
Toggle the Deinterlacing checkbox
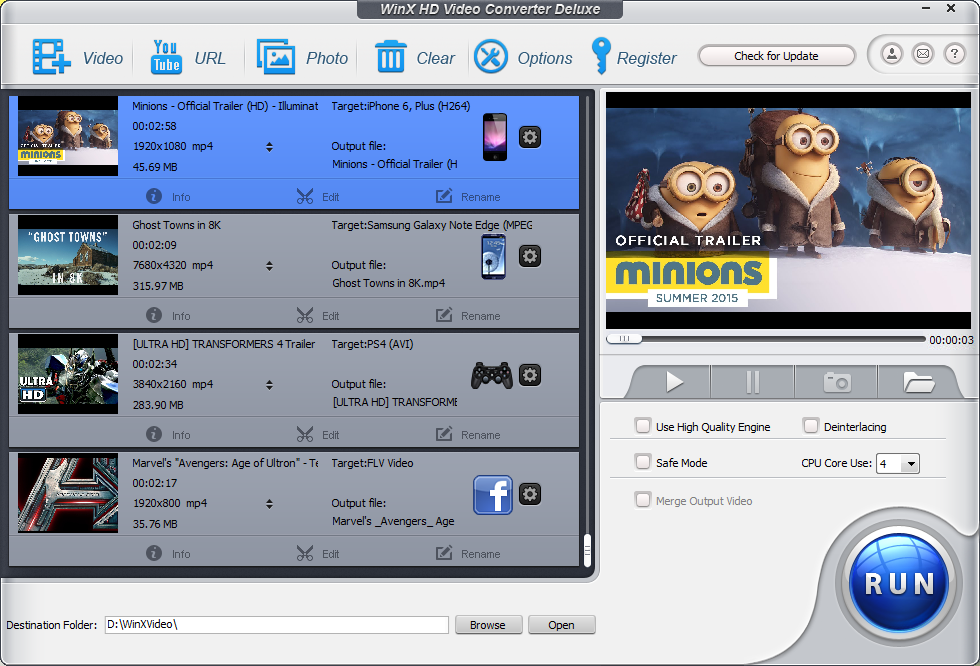pos(811,426)
